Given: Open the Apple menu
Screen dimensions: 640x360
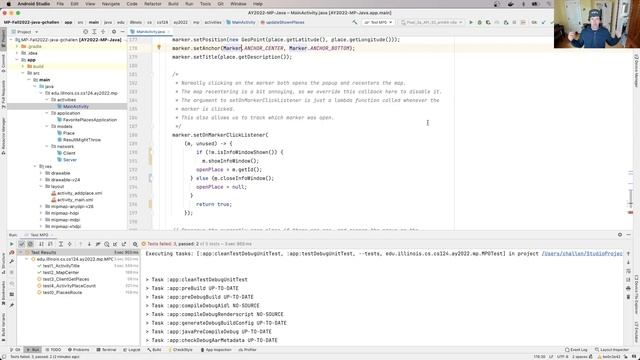Looking at the screenshot, I should coord(8,4).
